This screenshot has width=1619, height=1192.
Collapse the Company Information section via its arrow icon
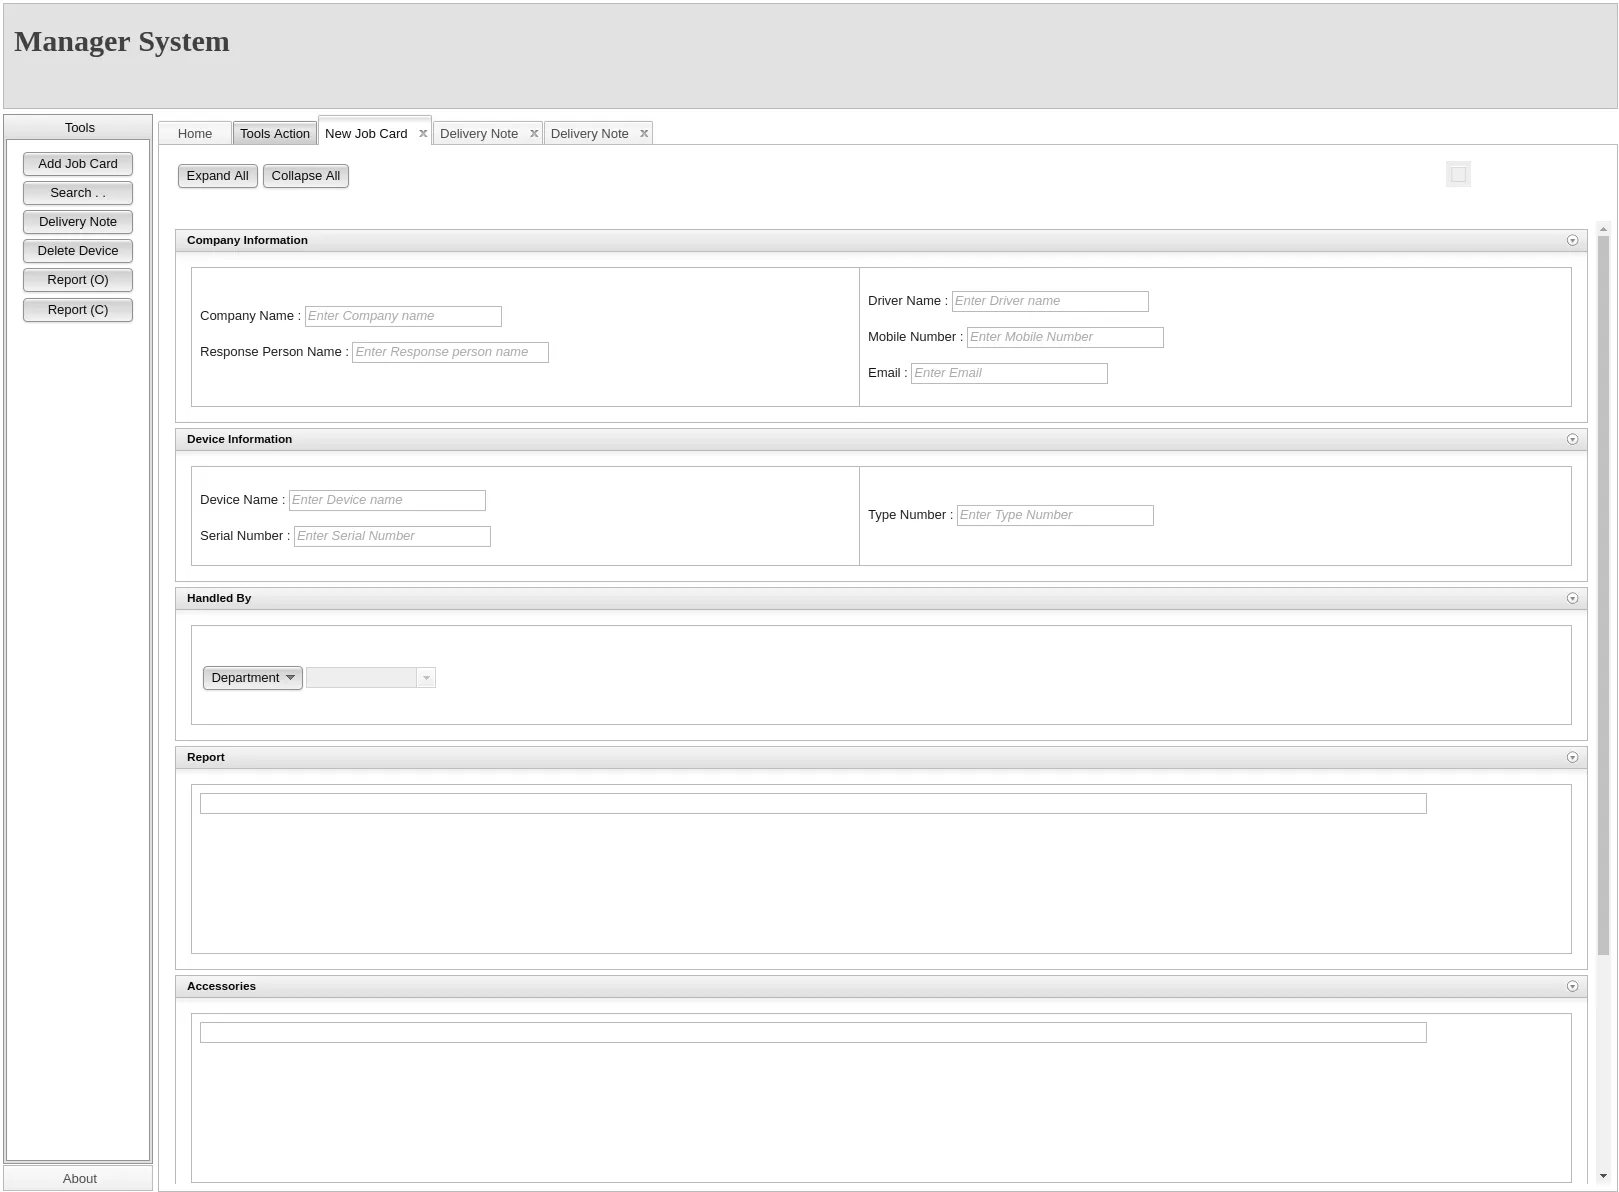click(x=1572, y=241)
